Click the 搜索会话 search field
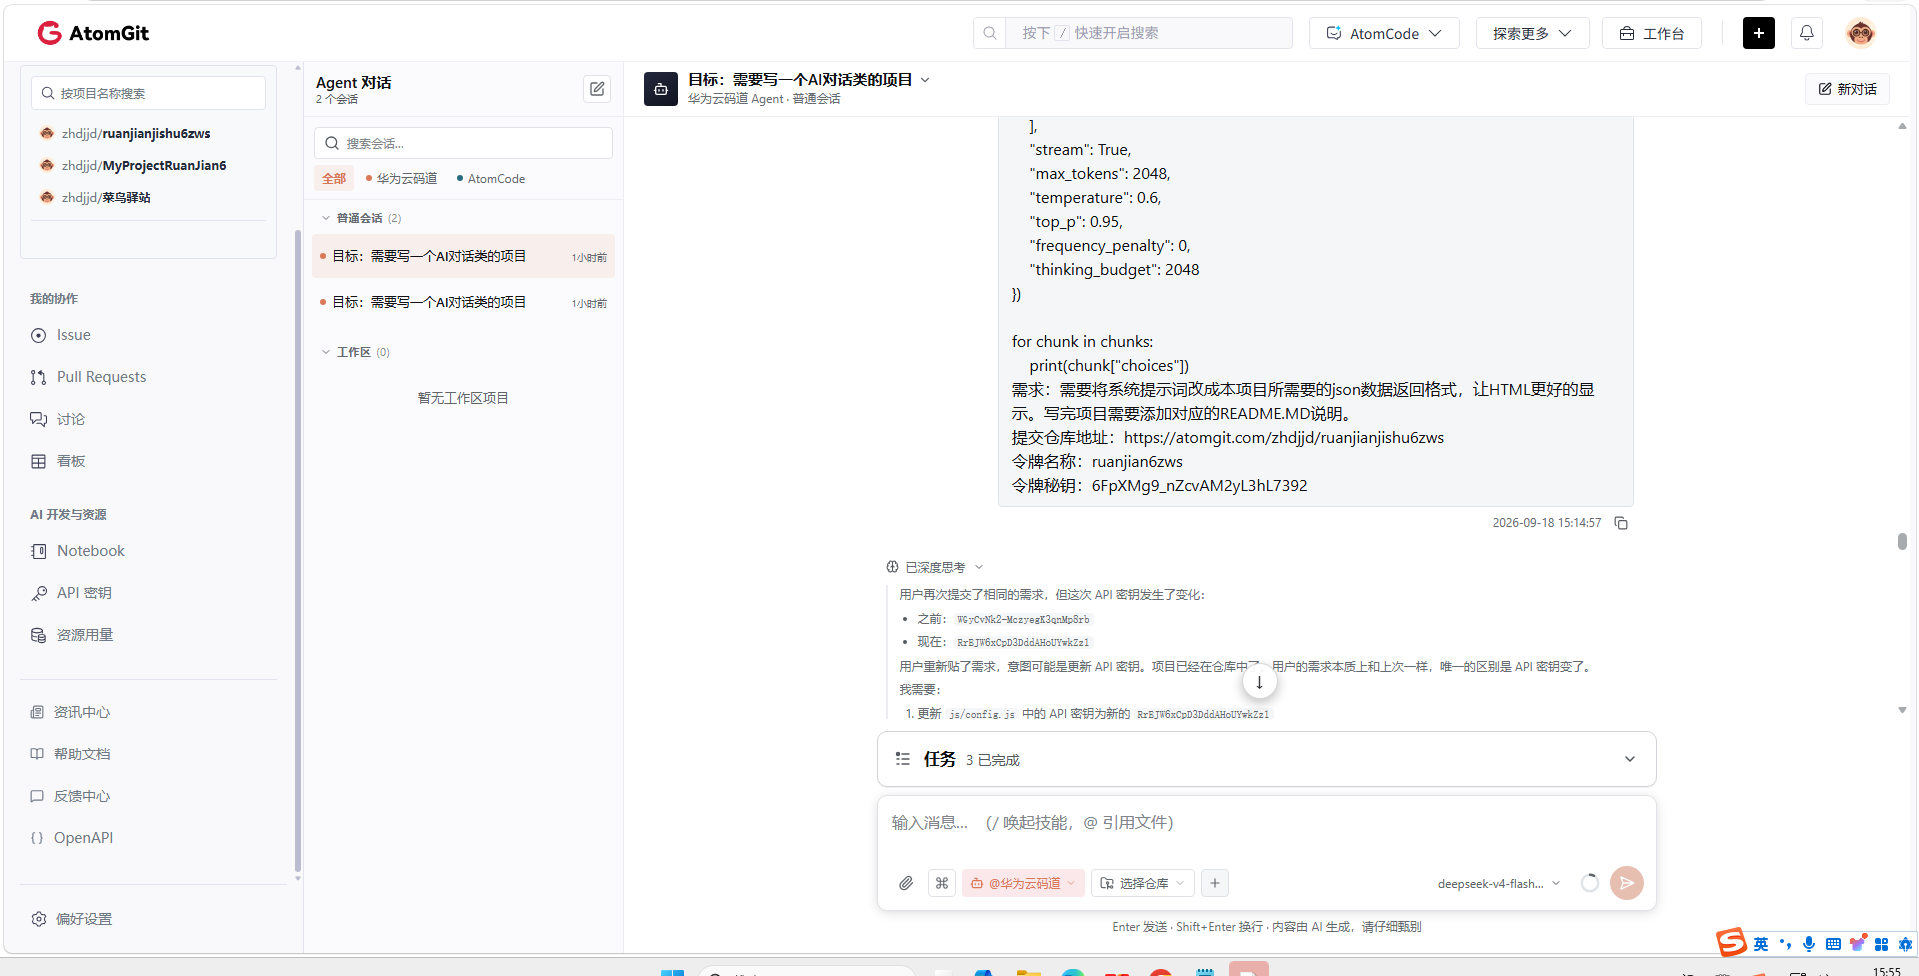Viewport: 1919px width, 976px height. (463, 143)
